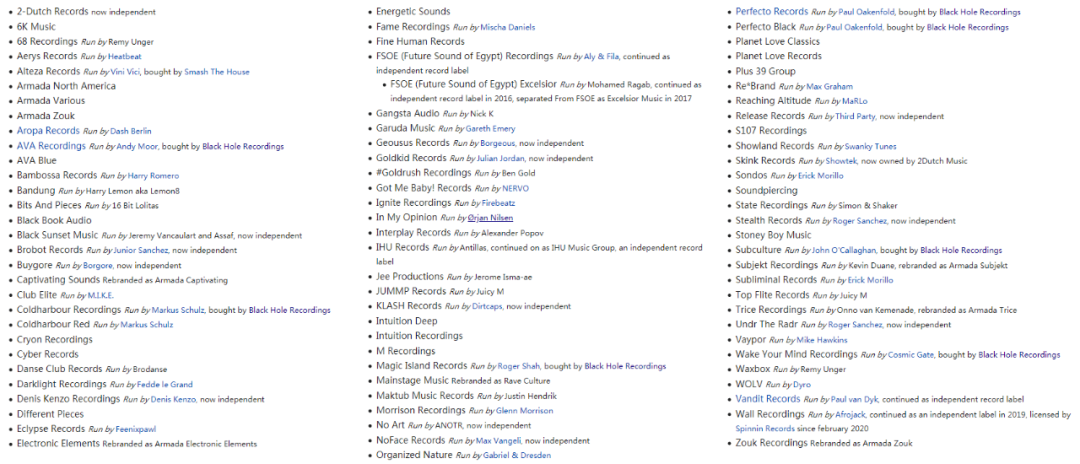Screen dimensions: 1080x464
Task: Click the Max Vangeli link
Action: (x=499, y=441)
